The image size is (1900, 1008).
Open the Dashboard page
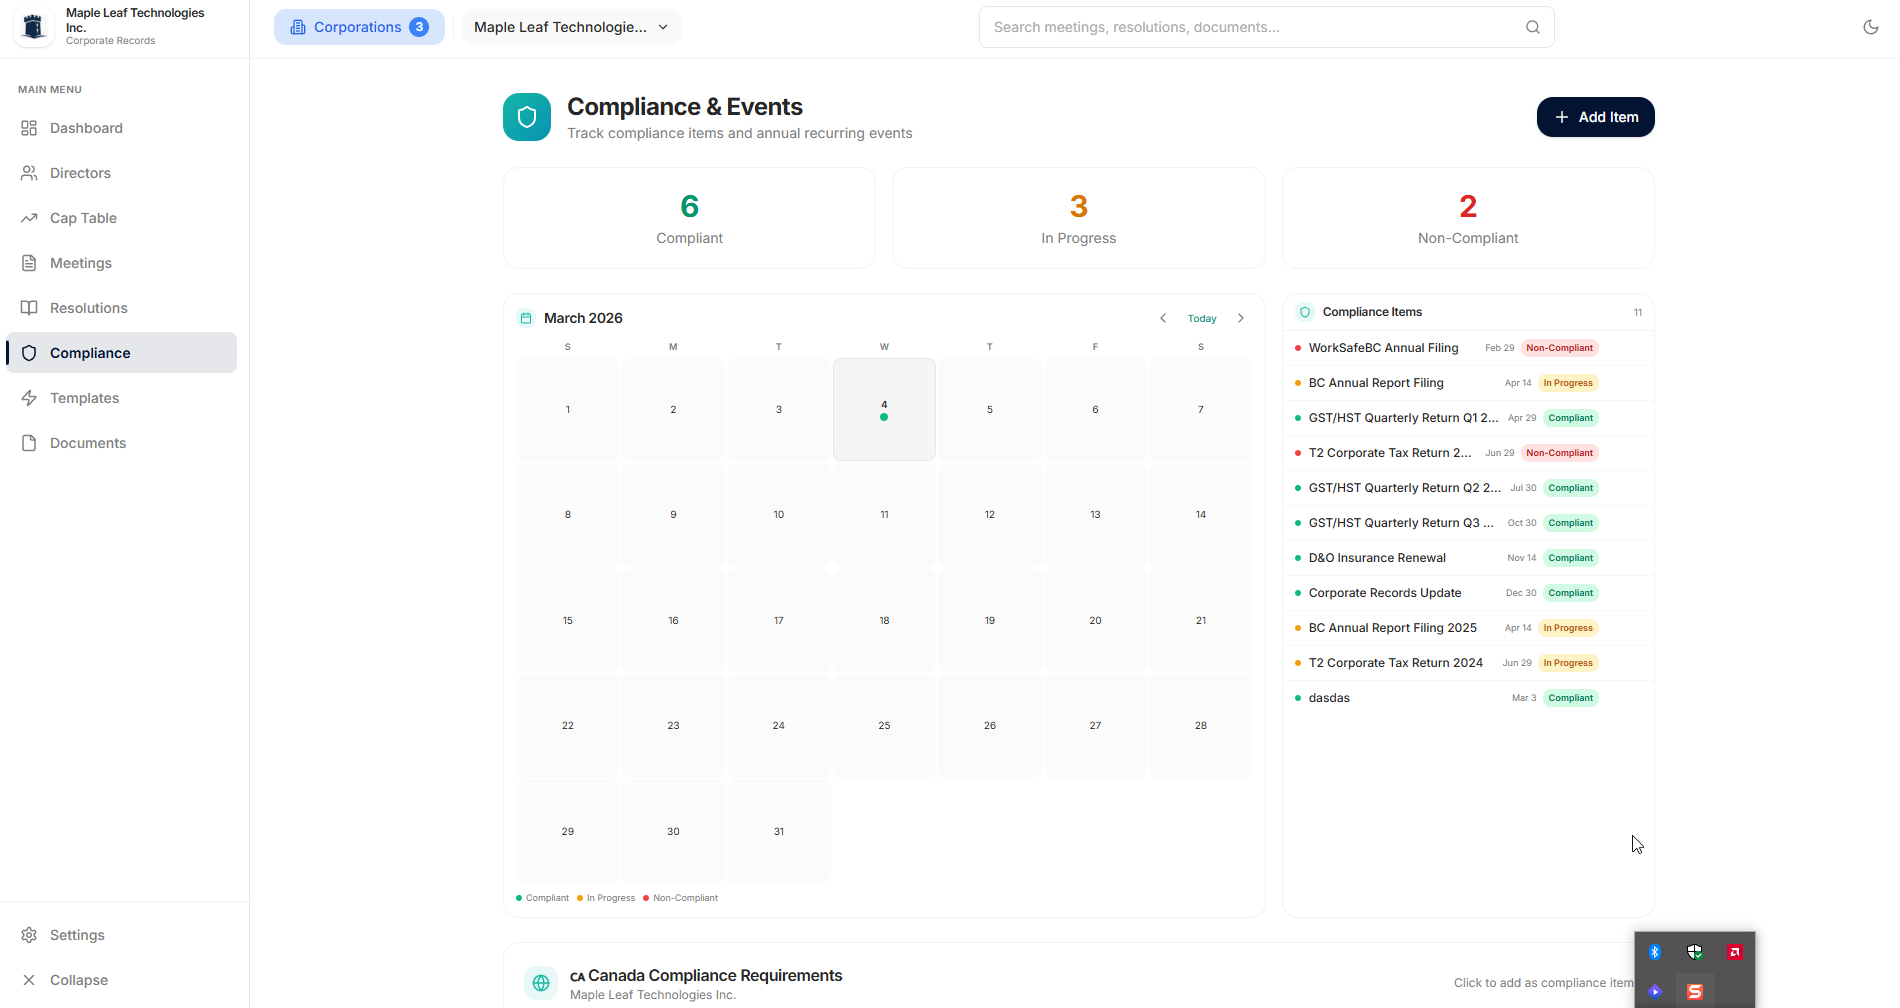(x=121, y=128)
